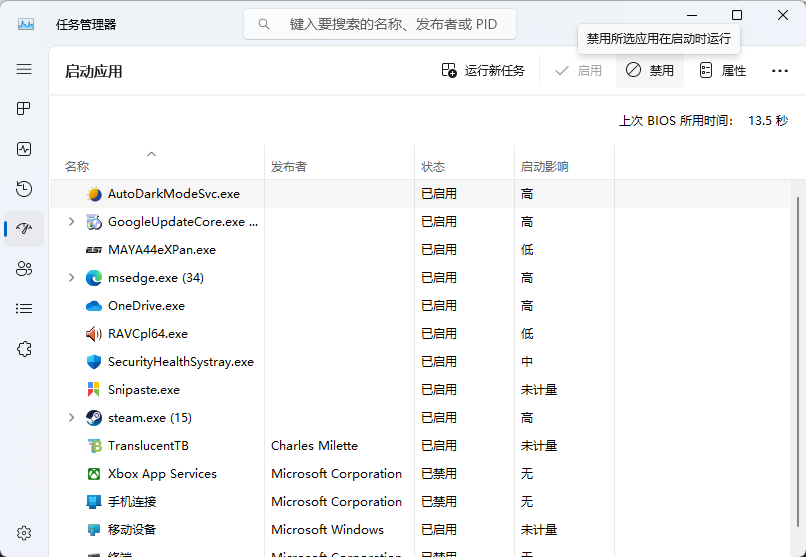Sort by the 状态 column header
This screenshot has height=557, width=806.
[433, 167]
